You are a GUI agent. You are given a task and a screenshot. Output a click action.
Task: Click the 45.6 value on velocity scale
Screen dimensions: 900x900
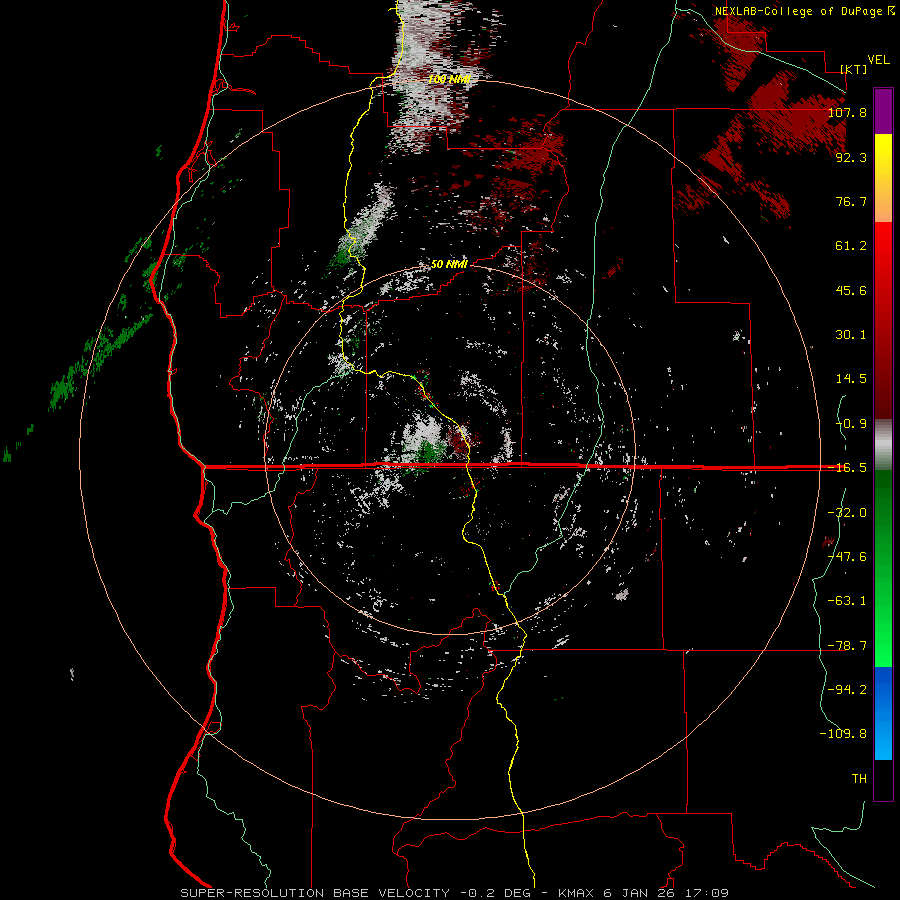tap(851, 290)
